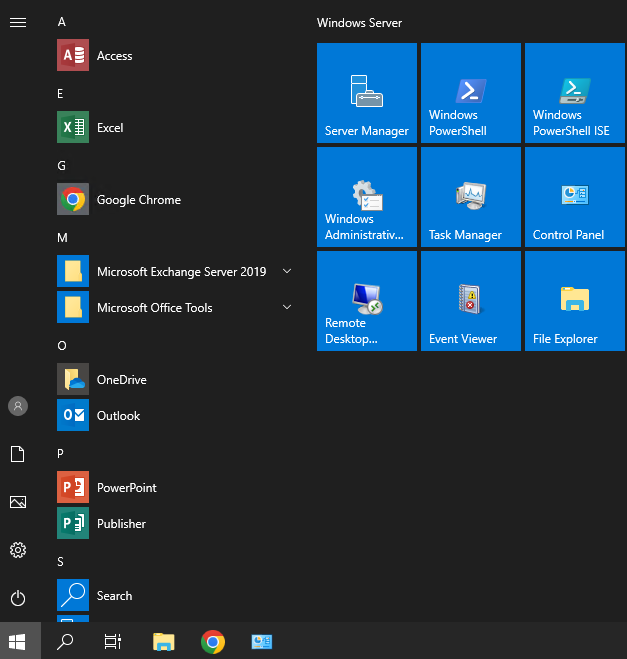The width and height of the screenshot is (627, 659).
Task: Click the Windows Server tile group title
Action: pyautogui.click(x=359, y=23)
